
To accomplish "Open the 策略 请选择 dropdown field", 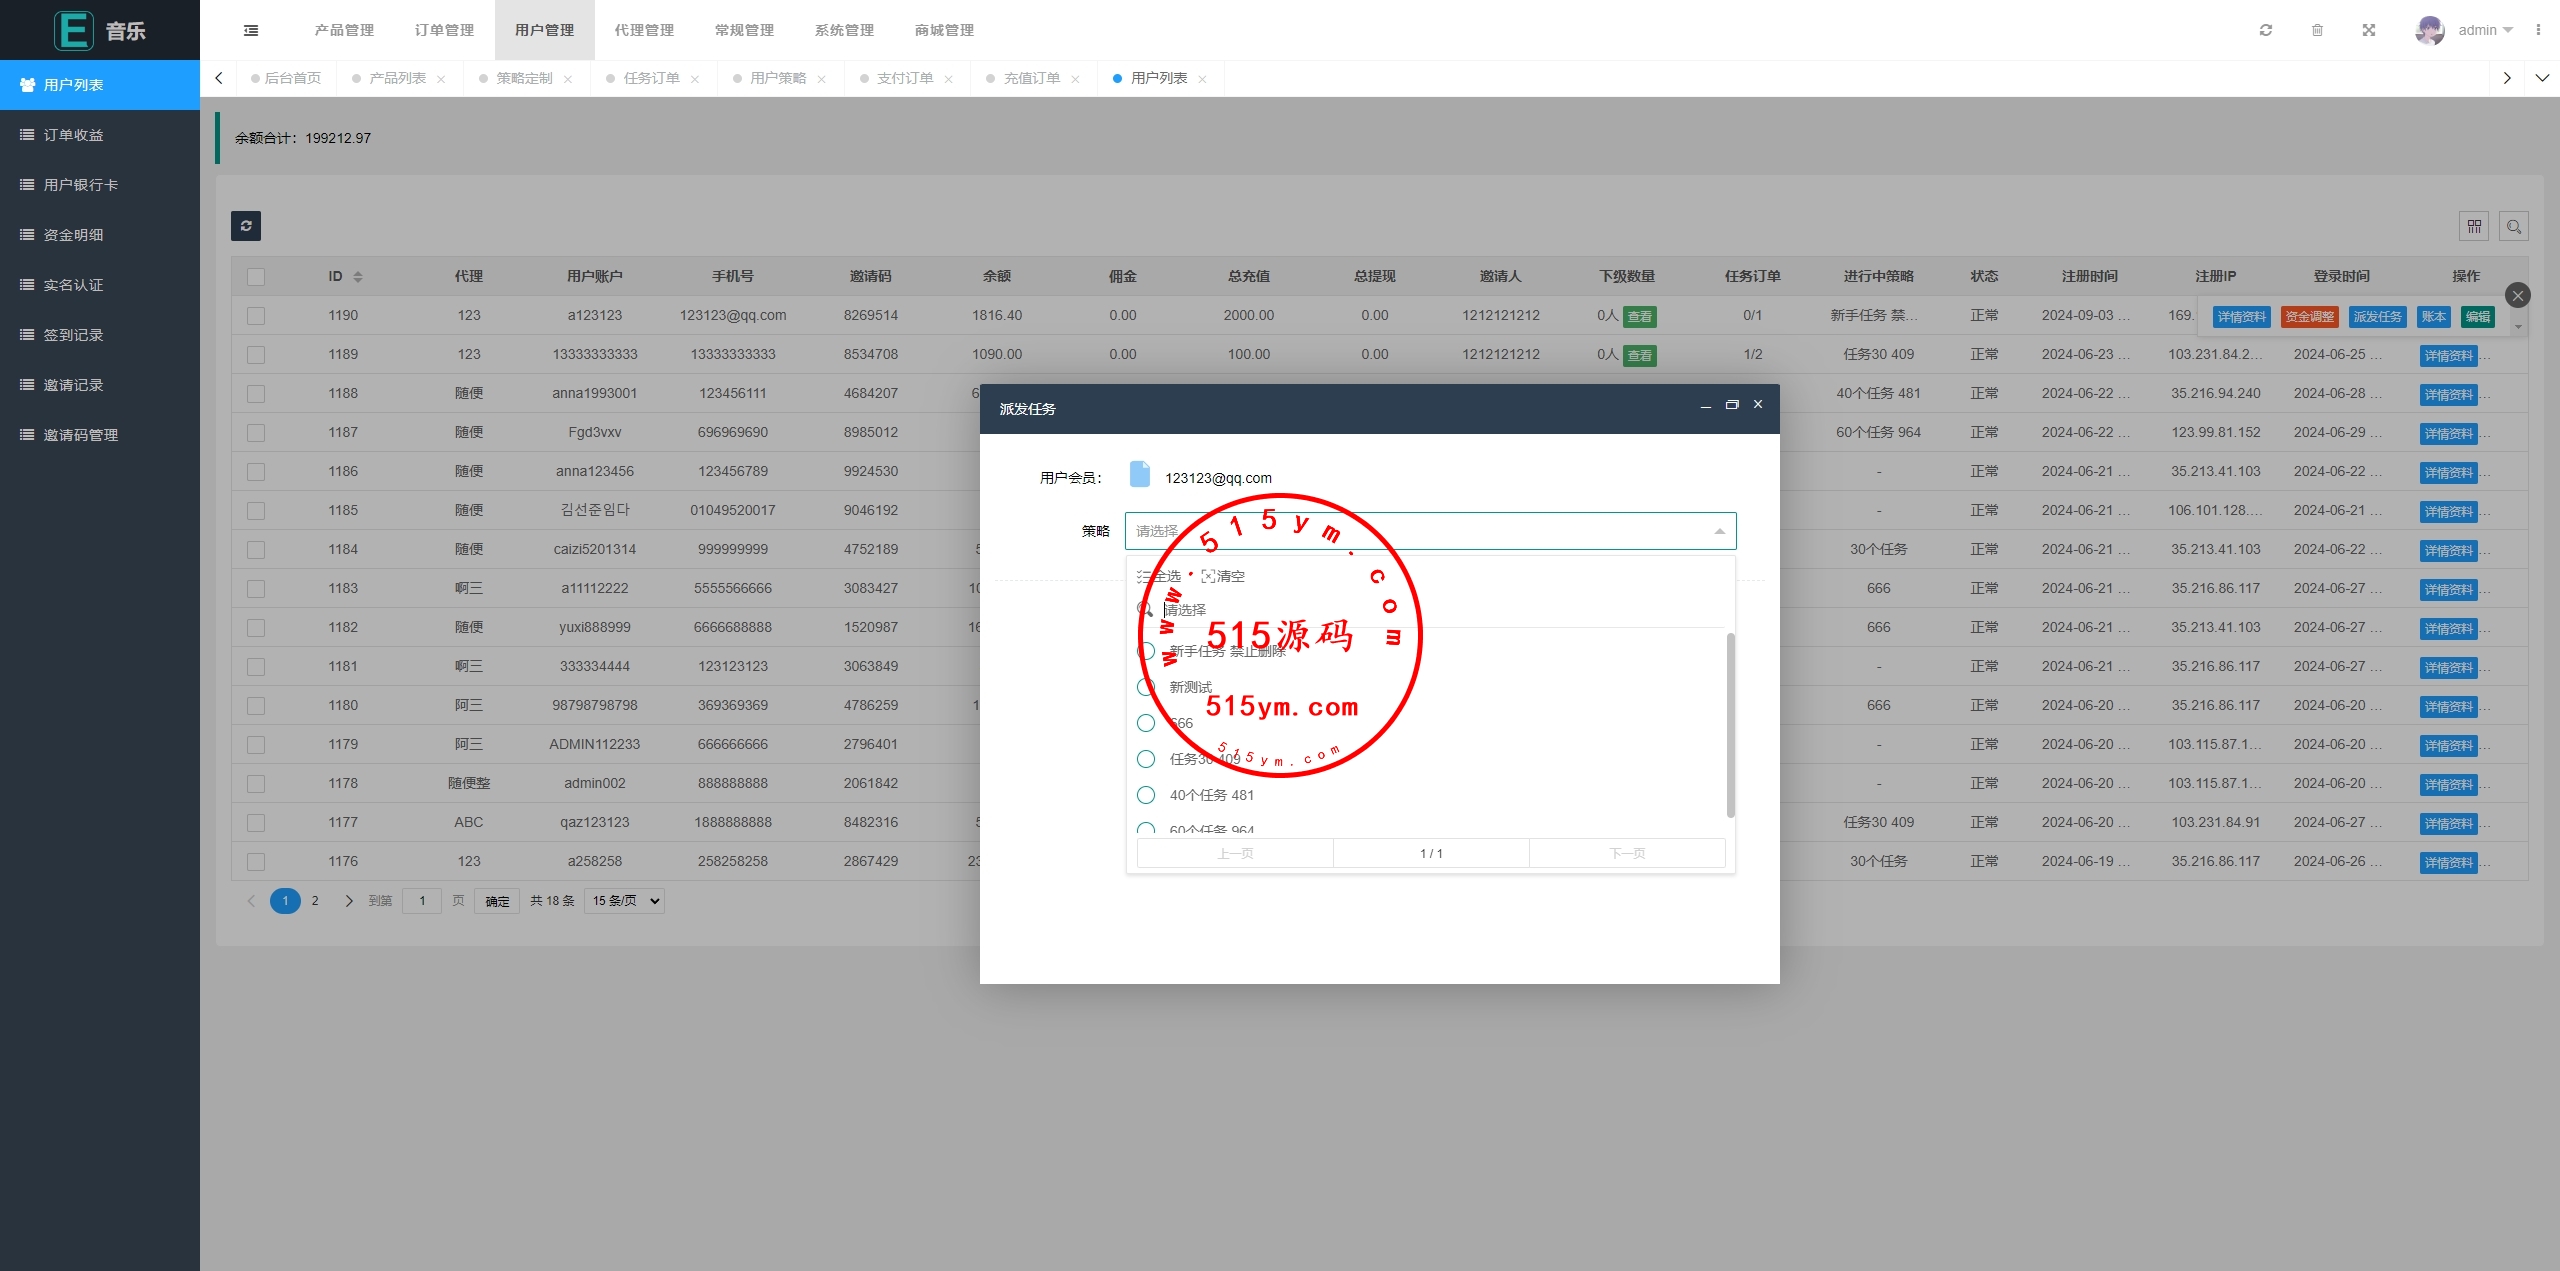I will [x=1430, y=531].
